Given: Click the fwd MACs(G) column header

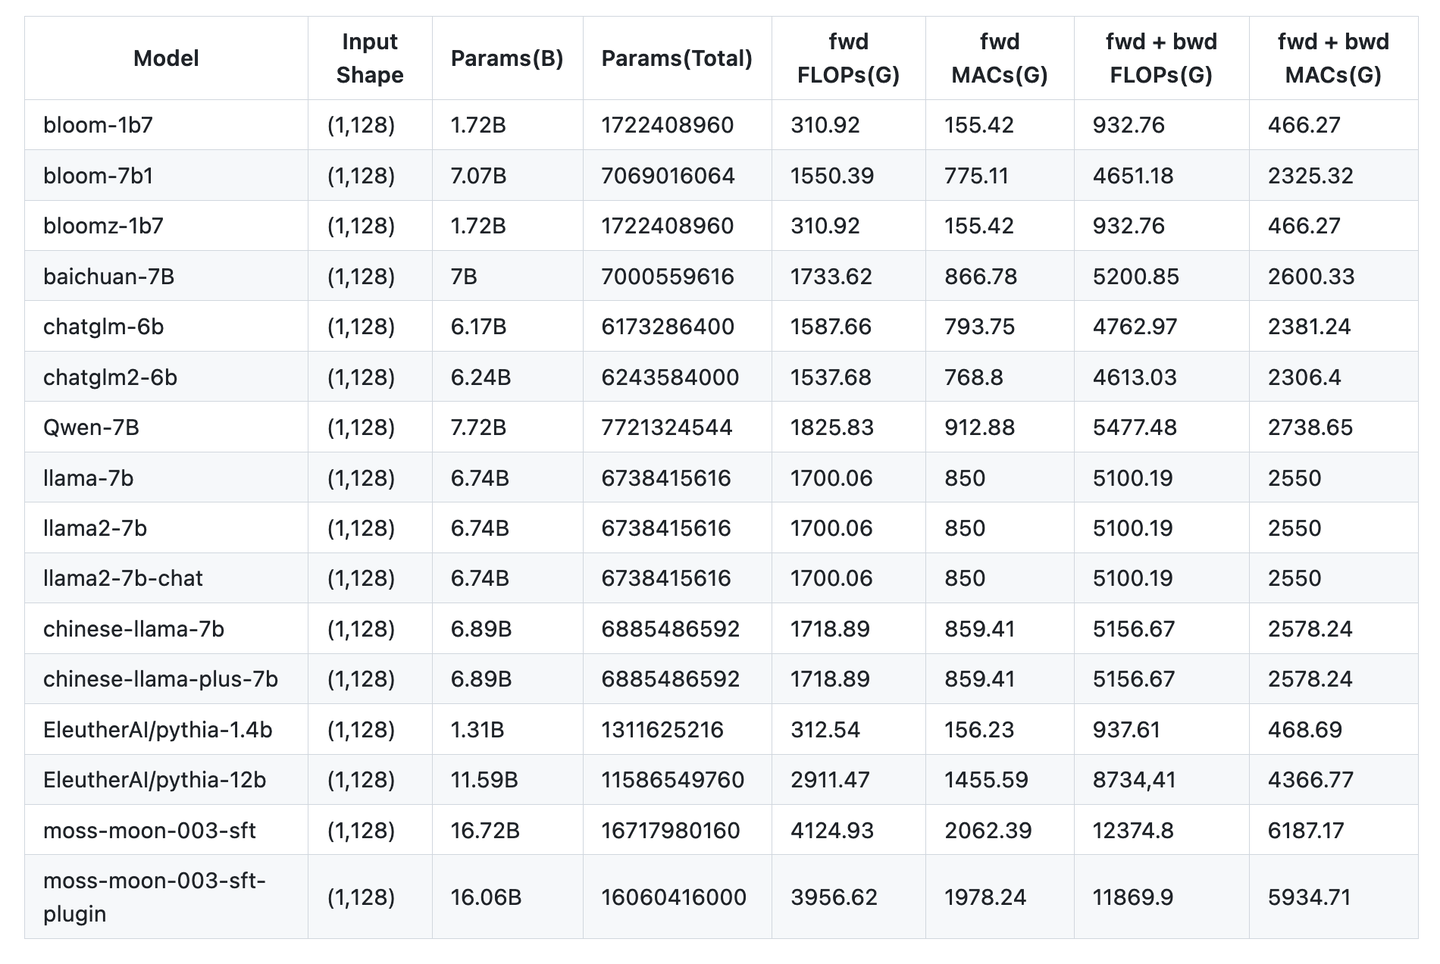Looking at the screenshot, I should pyautogui.click(x=999, y=58).
